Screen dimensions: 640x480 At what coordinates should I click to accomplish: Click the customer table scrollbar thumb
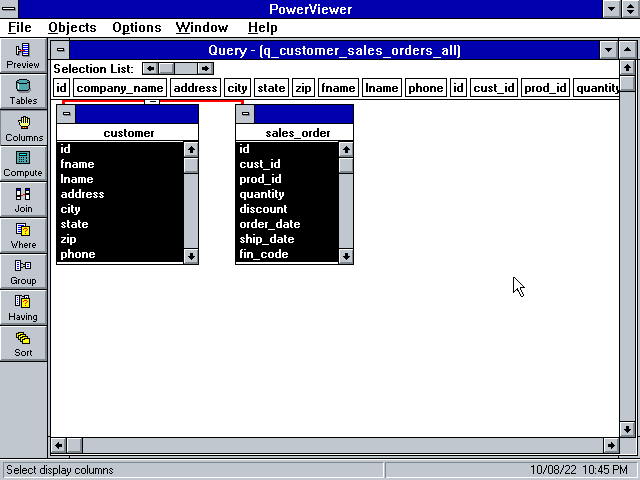(191, 166)
